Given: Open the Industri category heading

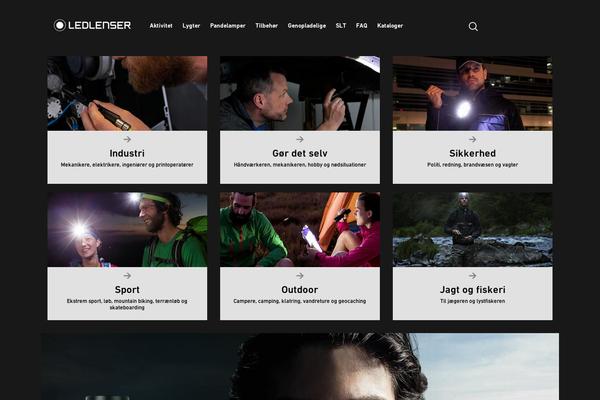Looking at the screenshot, I should (127, 153).
